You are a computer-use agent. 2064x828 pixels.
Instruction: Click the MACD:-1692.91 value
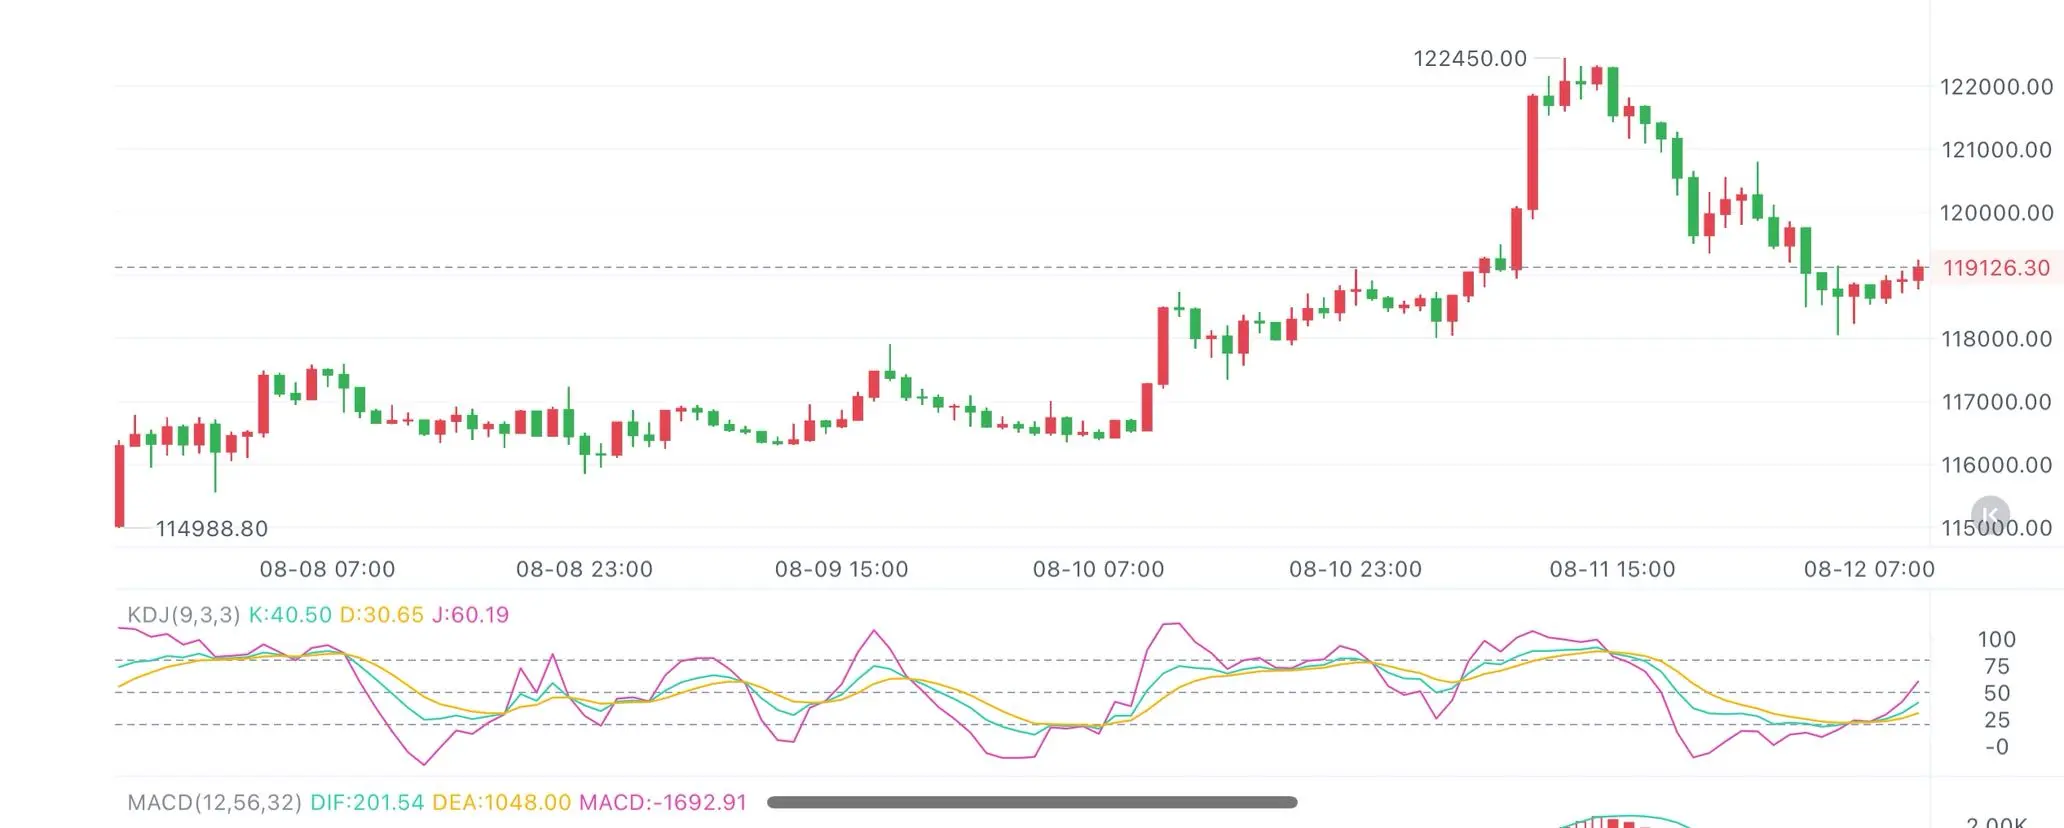[x=663, y=802]
